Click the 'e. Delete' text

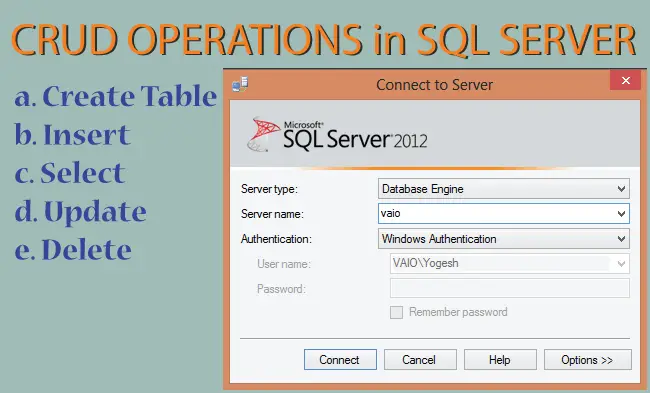click(x=73, y=250)
